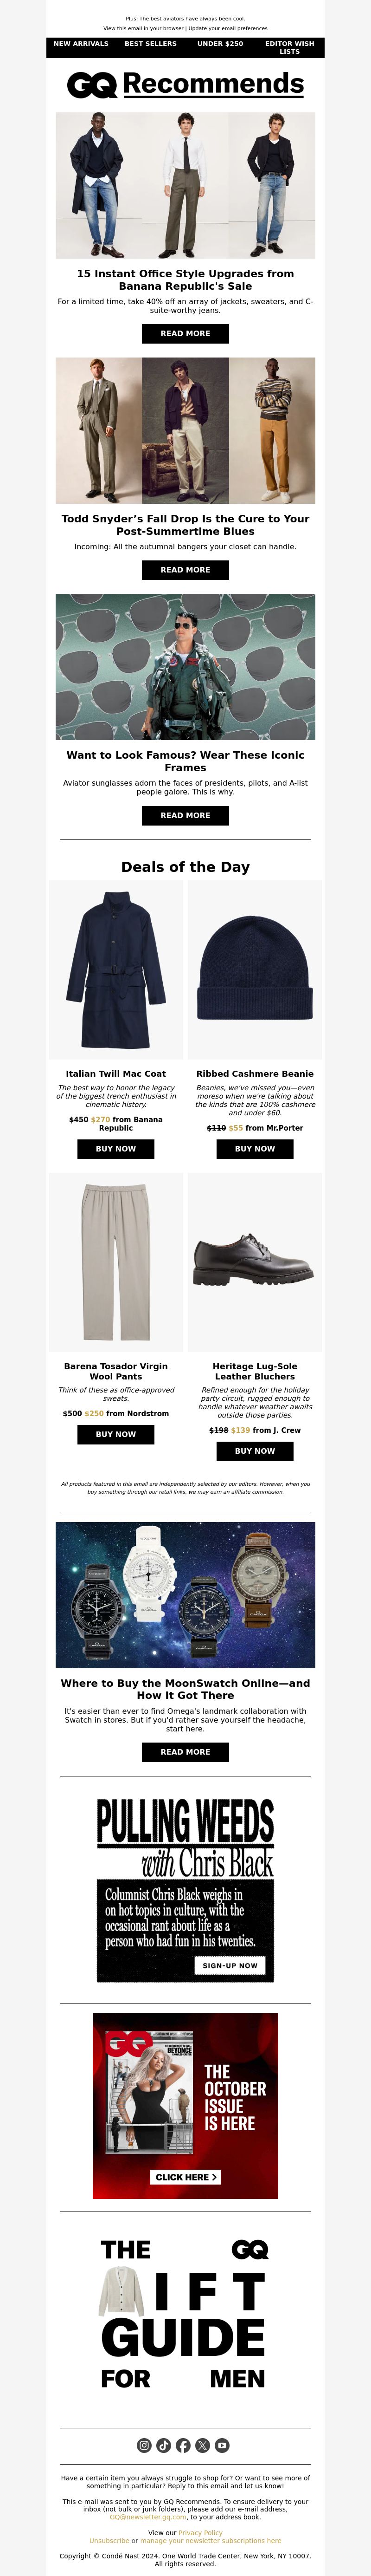Open the MoonSwatch watches image
Viewport: 371px width, 2576px height.
(185, 1595)
